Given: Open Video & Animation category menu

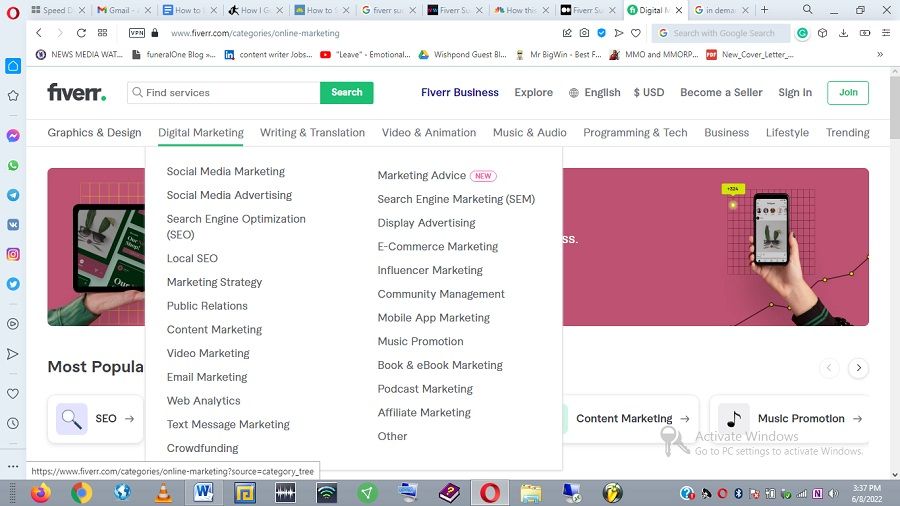Looking at the screenshot, I should tap(429, 133).
